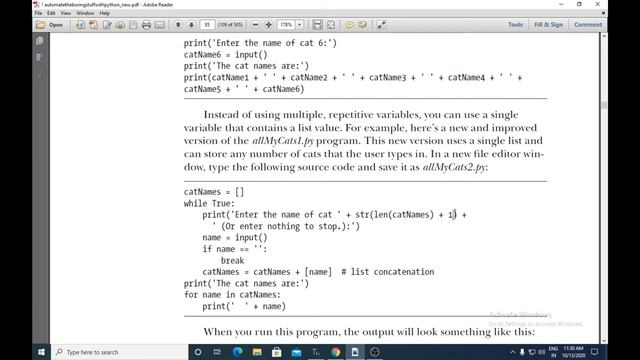The width and height of the screenshot is (640, 360).
Task: Open the notification action center
Action: [594, 352]
